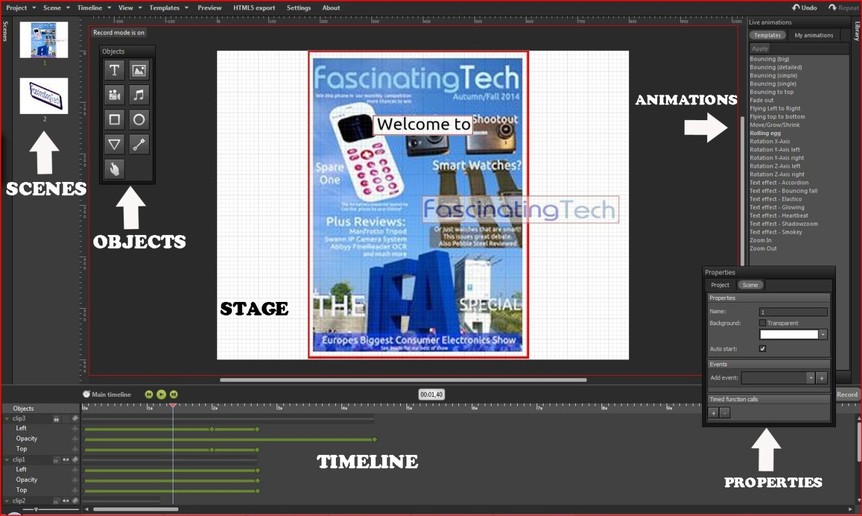The width and height of the screenshot is (862, 516).
Task: Open the Project menu dropdown
Action: tap(21, 8)
